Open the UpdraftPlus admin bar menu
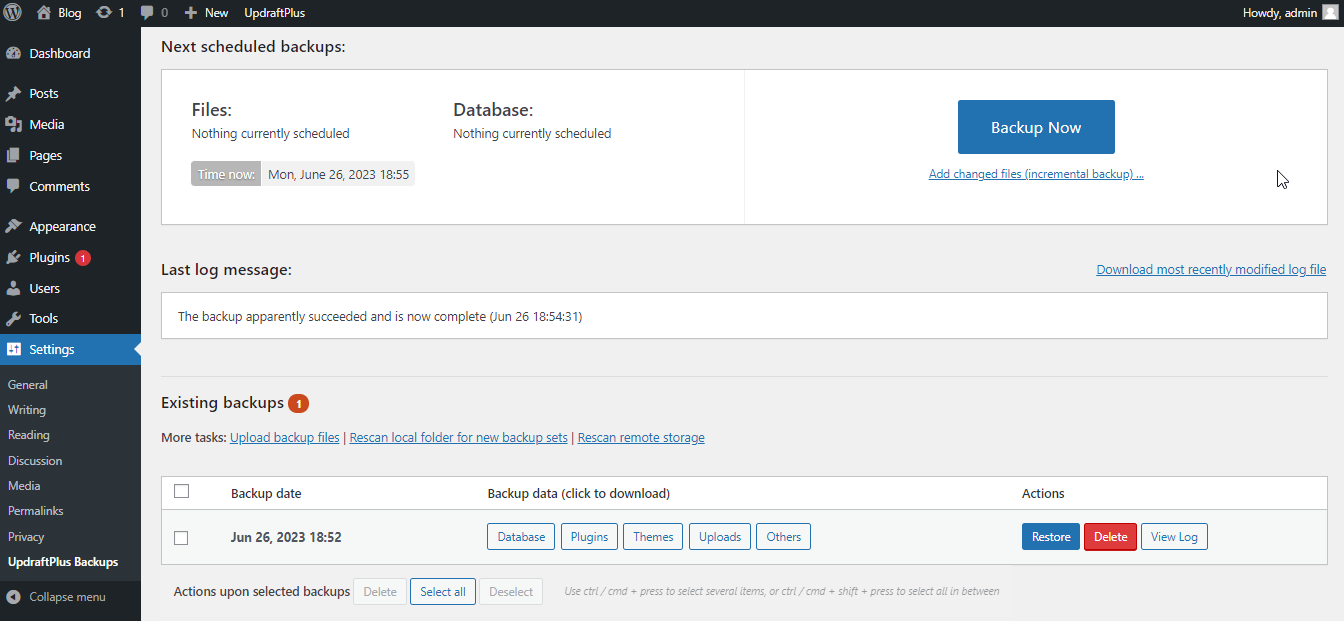 275,13
